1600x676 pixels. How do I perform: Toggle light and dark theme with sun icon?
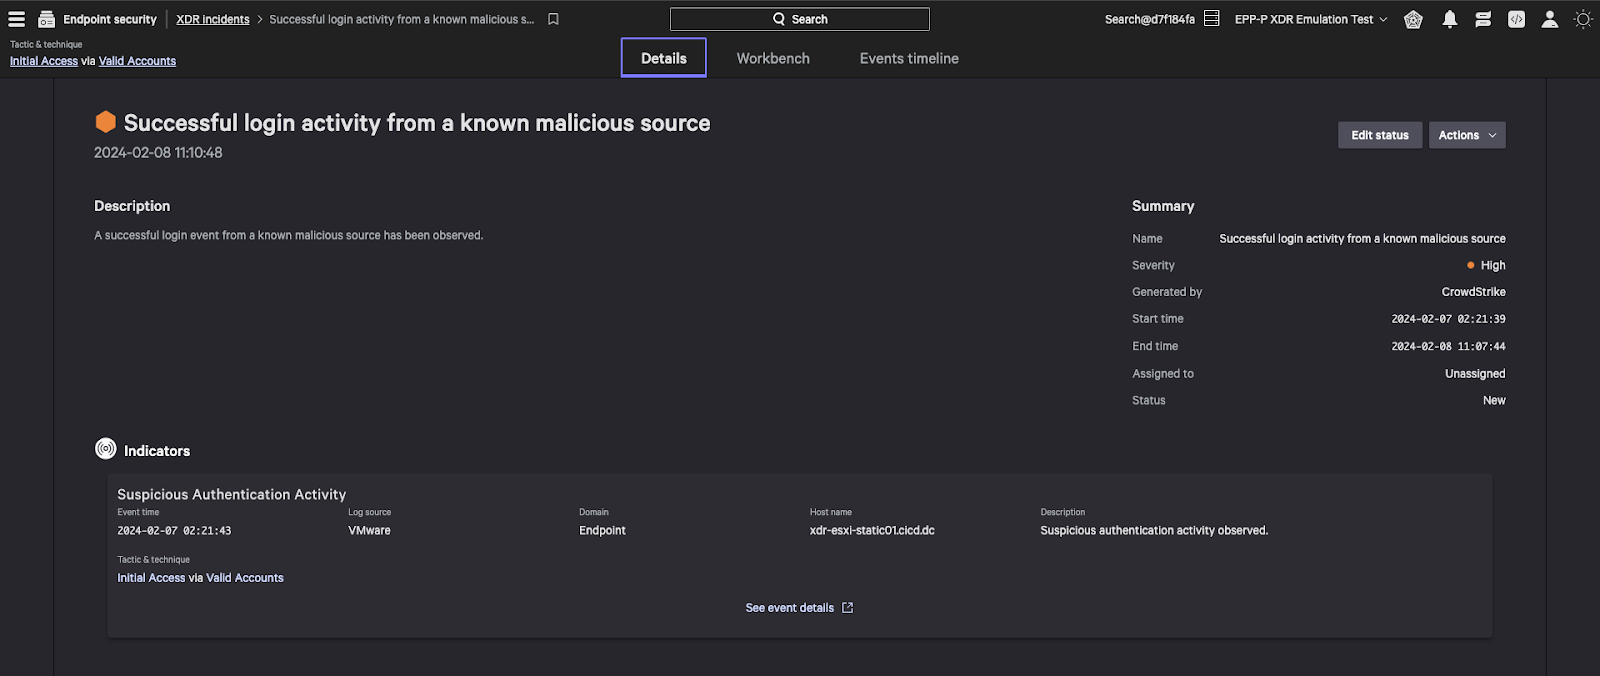tap(1583, 19)
